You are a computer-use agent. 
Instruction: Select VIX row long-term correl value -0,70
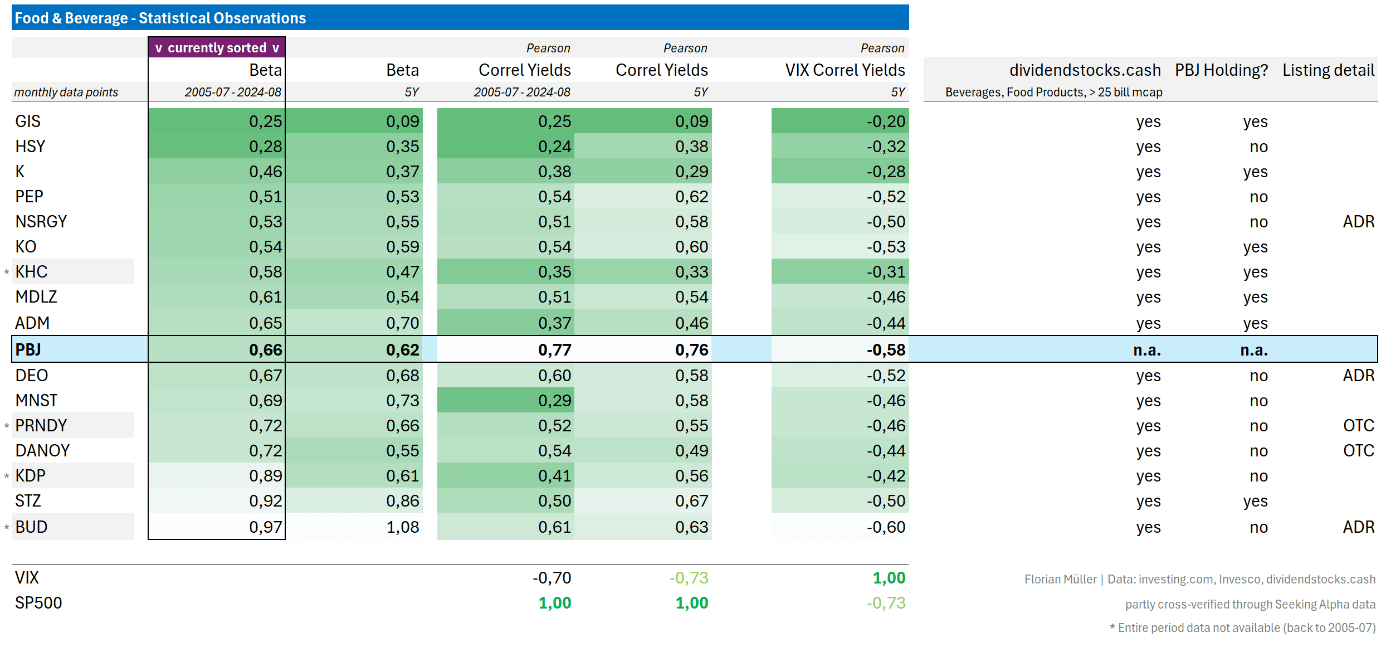pos(552,577)
